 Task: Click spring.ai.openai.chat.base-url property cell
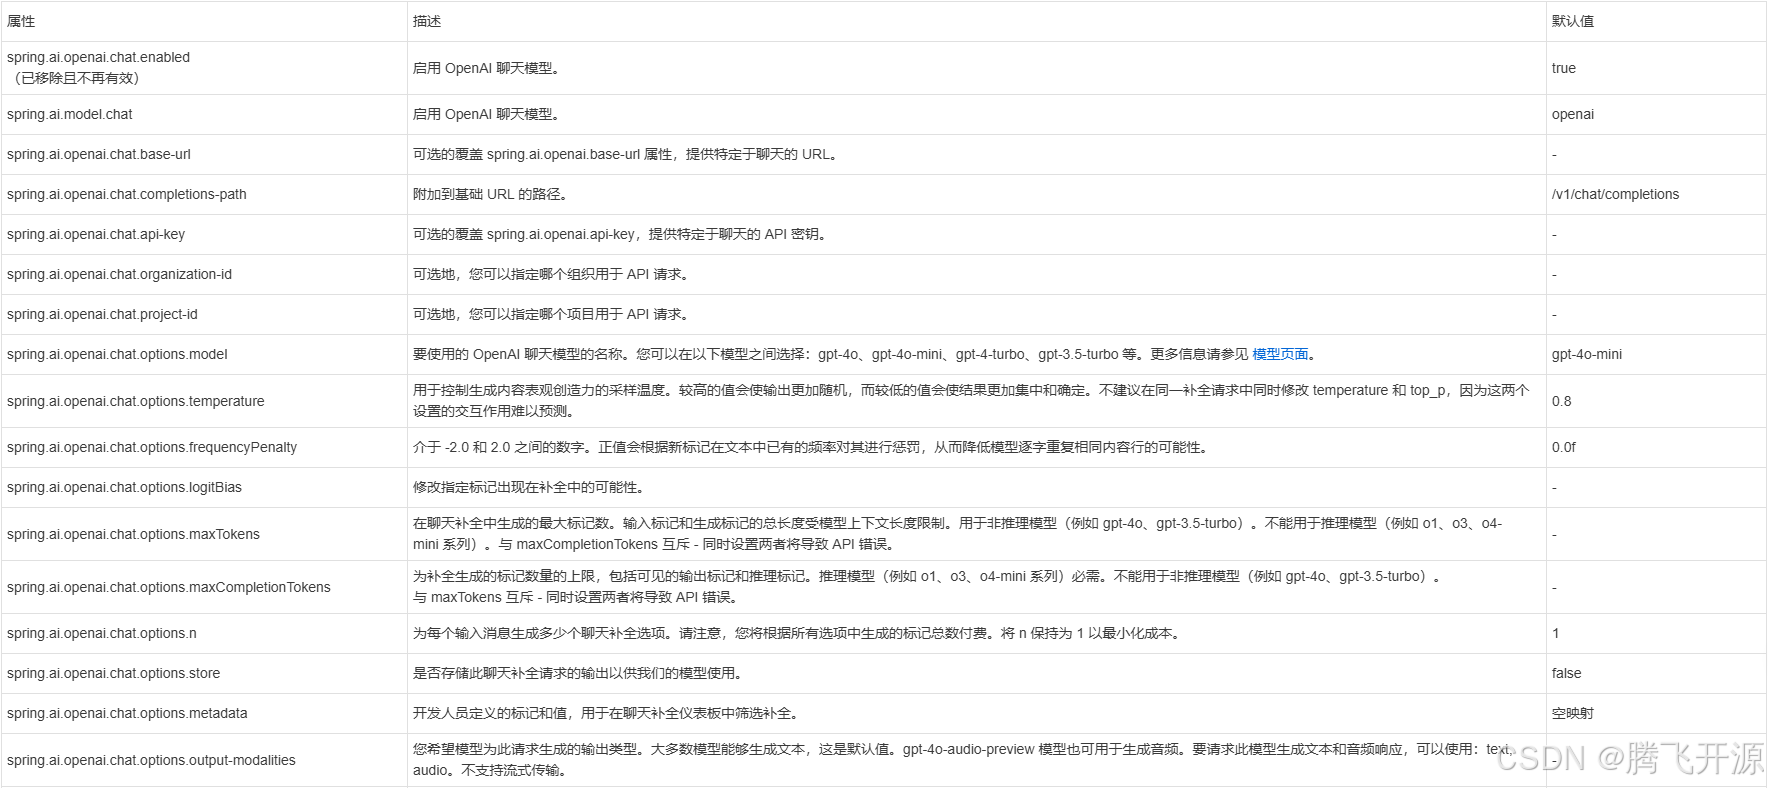[x=204, y=154]
